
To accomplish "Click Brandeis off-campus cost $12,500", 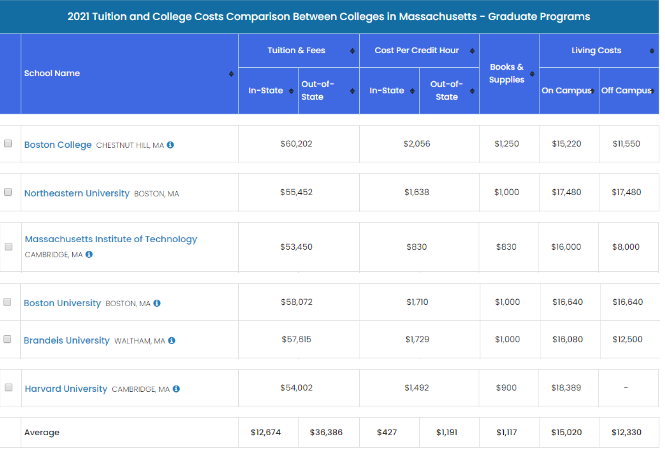I will point(627,339).
